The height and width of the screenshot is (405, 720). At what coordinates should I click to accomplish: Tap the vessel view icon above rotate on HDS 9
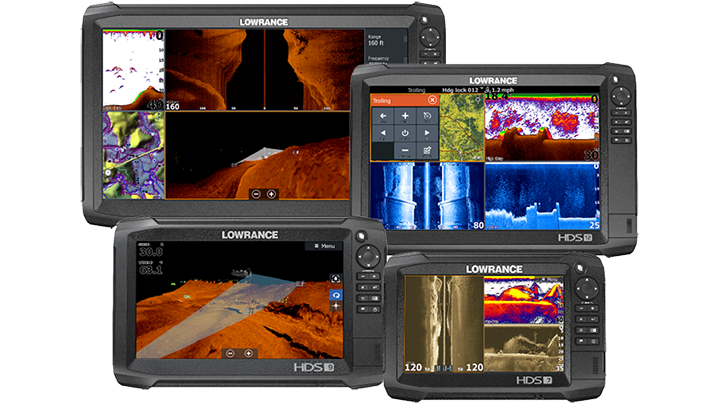[336, 279]
